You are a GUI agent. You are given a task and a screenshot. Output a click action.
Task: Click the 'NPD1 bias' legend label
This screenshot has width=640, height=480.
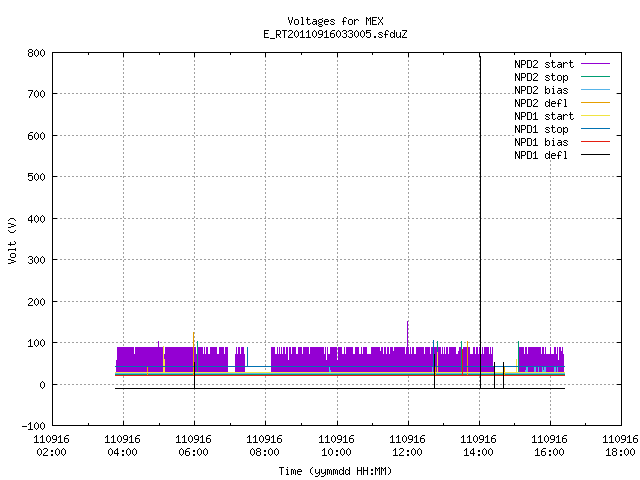541,142
